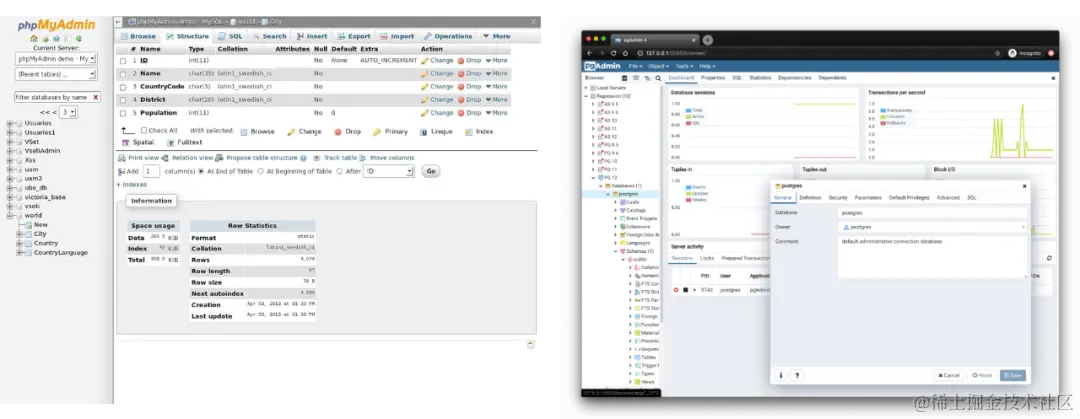Open the phpMyAdmin Export tab
This screenshot has width=1080, height=419.
[353, 36]
